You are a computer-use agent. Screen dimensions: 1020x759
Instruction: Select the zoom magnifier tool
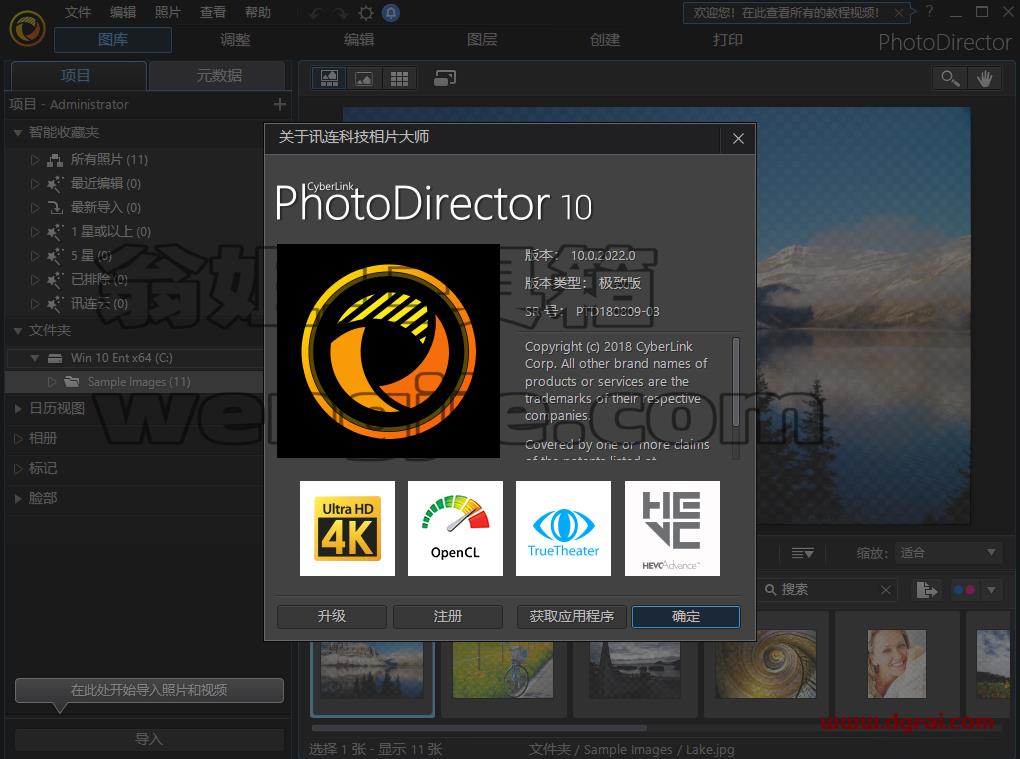click(950, 79)
